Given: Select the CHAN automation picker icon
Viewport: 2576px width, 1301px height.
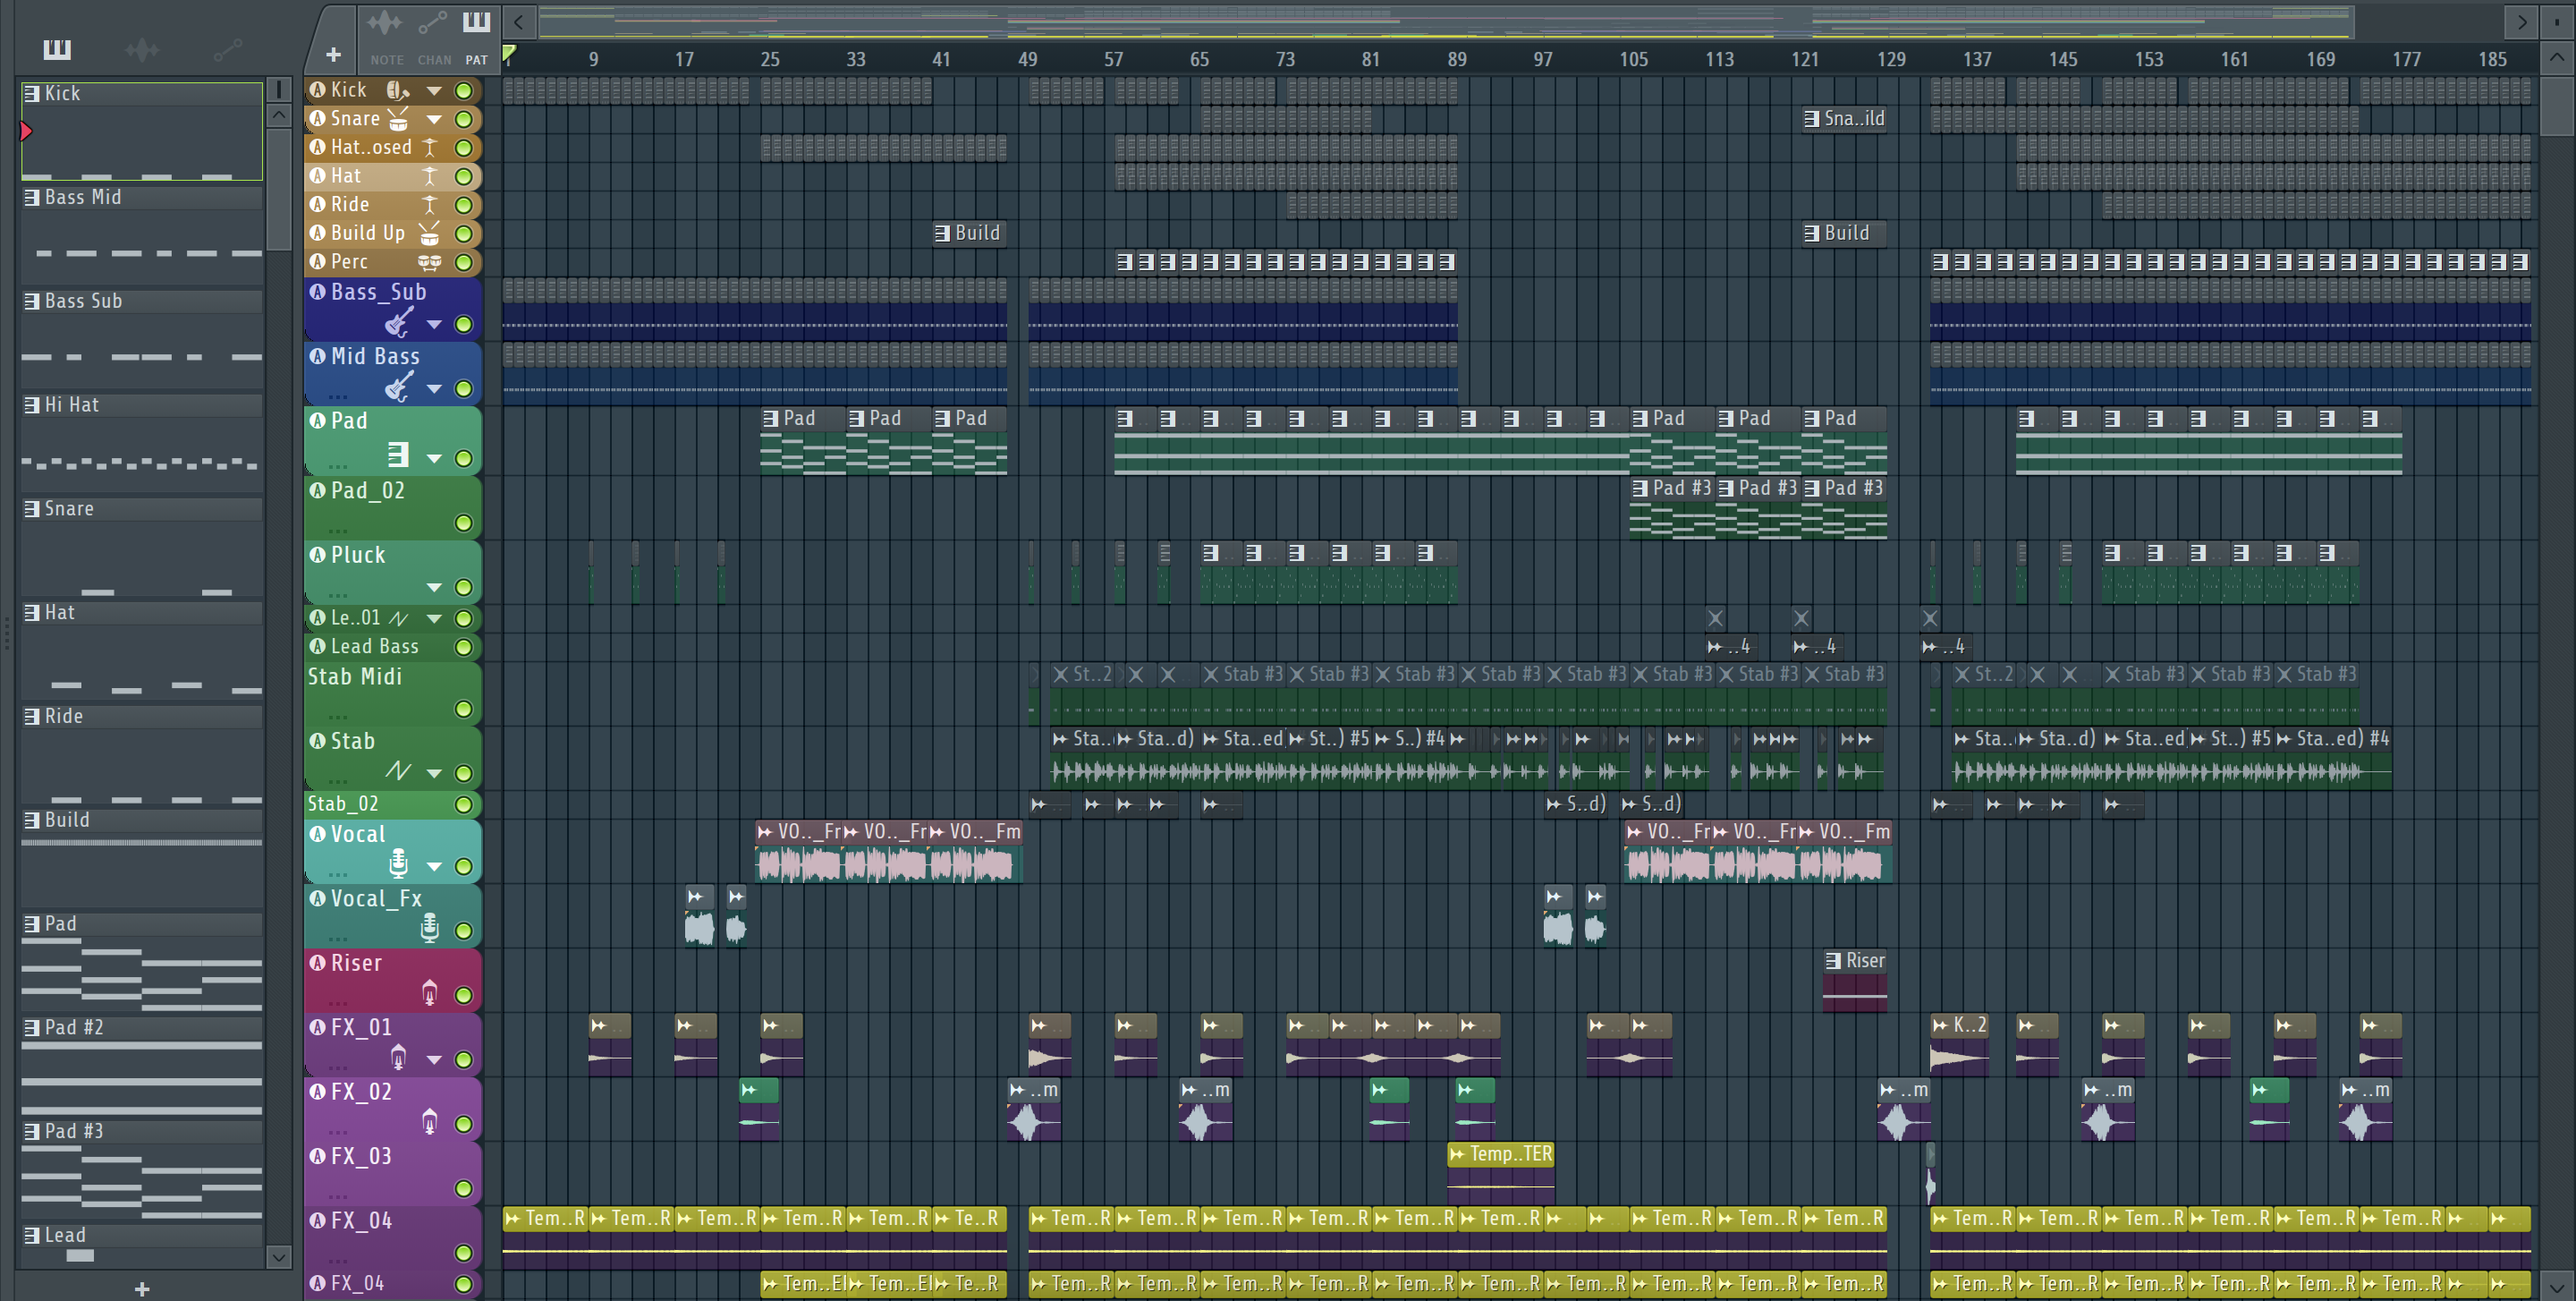Looking at the screenshot, I should (x=433, y=23).
